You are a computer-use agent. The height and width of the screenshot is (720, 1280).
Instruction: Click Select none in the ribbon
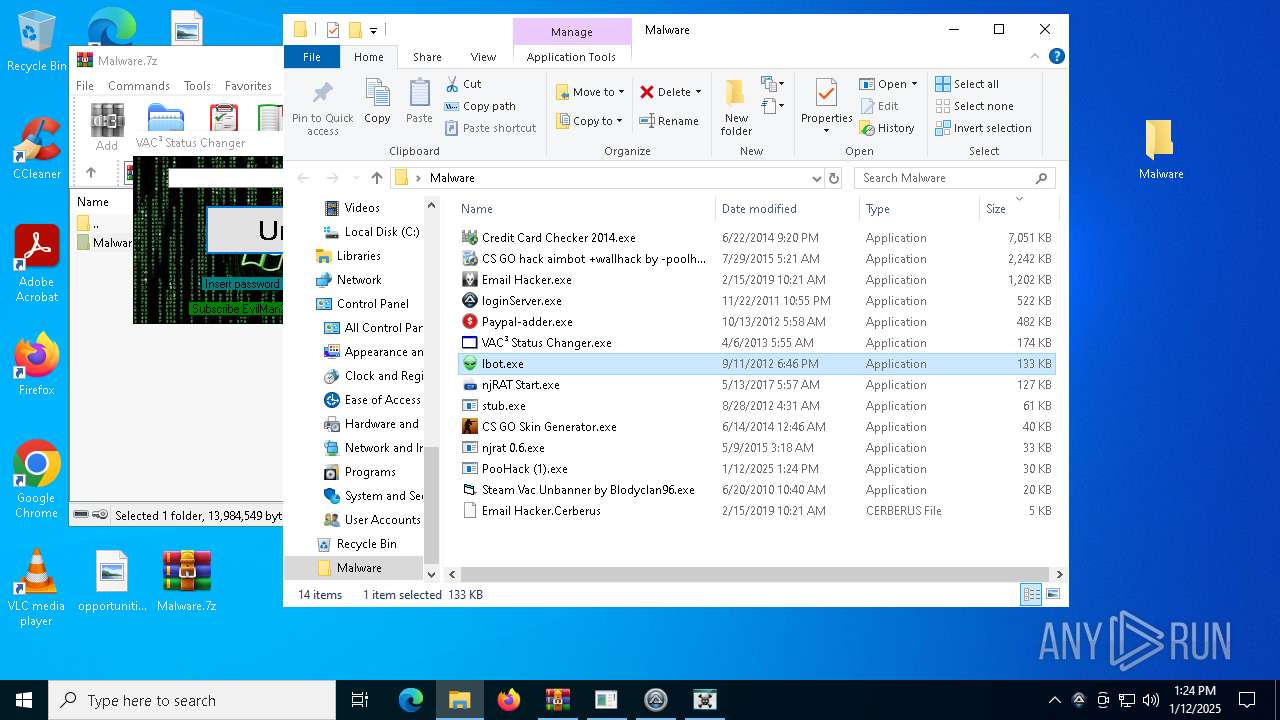point(975,106)
